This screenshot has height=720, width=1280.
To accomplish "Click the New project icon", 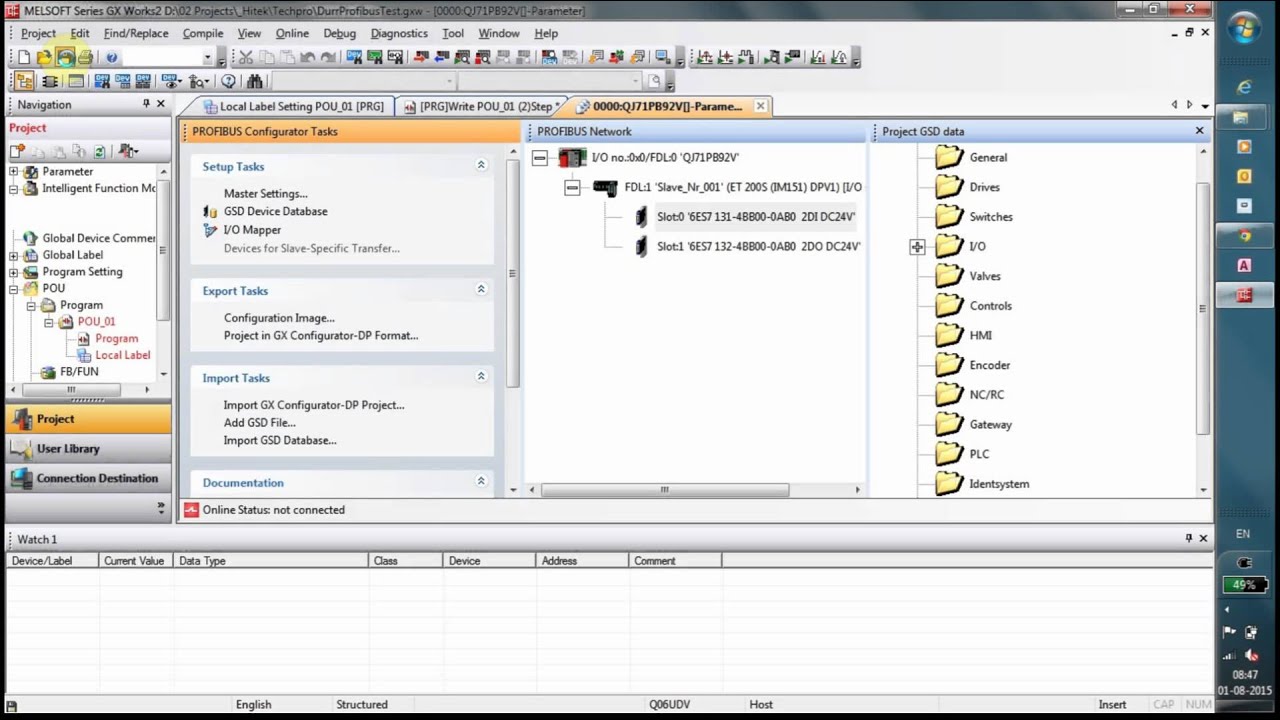I will pos(24,58).
